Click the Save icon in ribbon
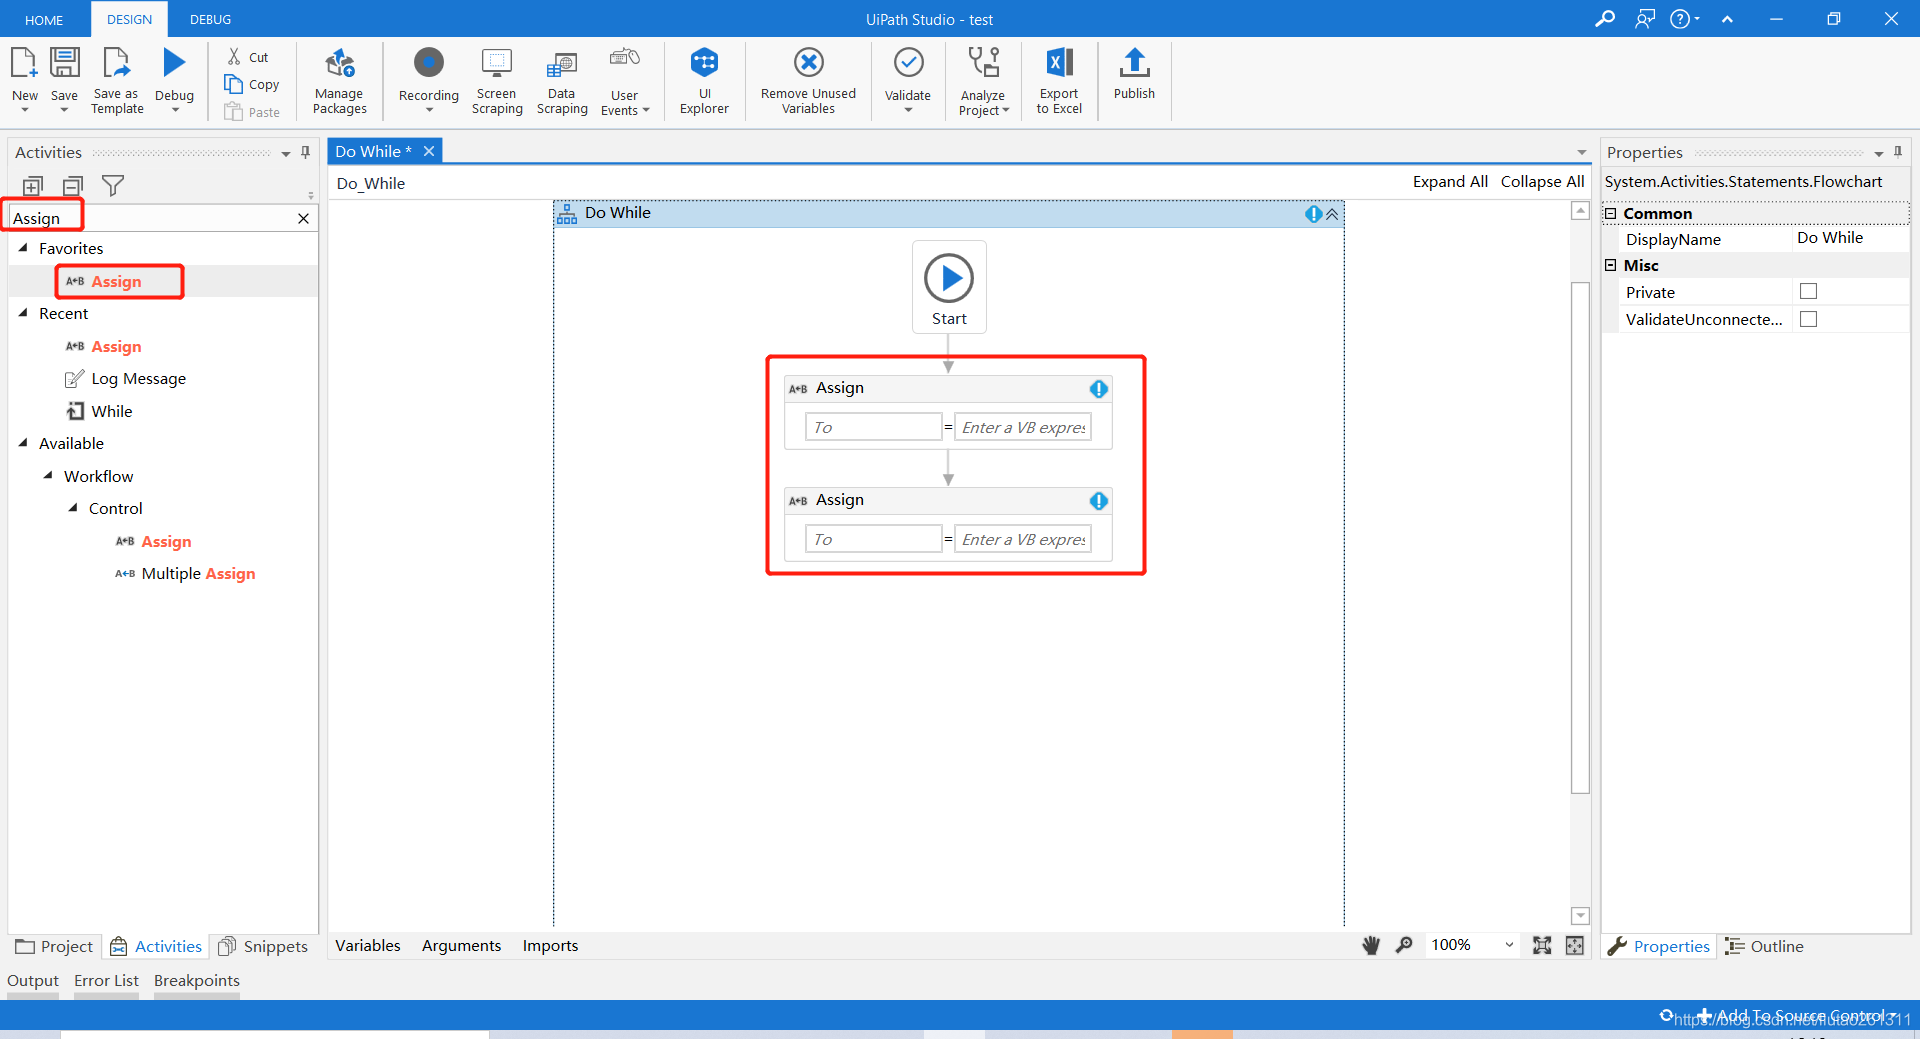The image size is (1920, 1039). 64,64
